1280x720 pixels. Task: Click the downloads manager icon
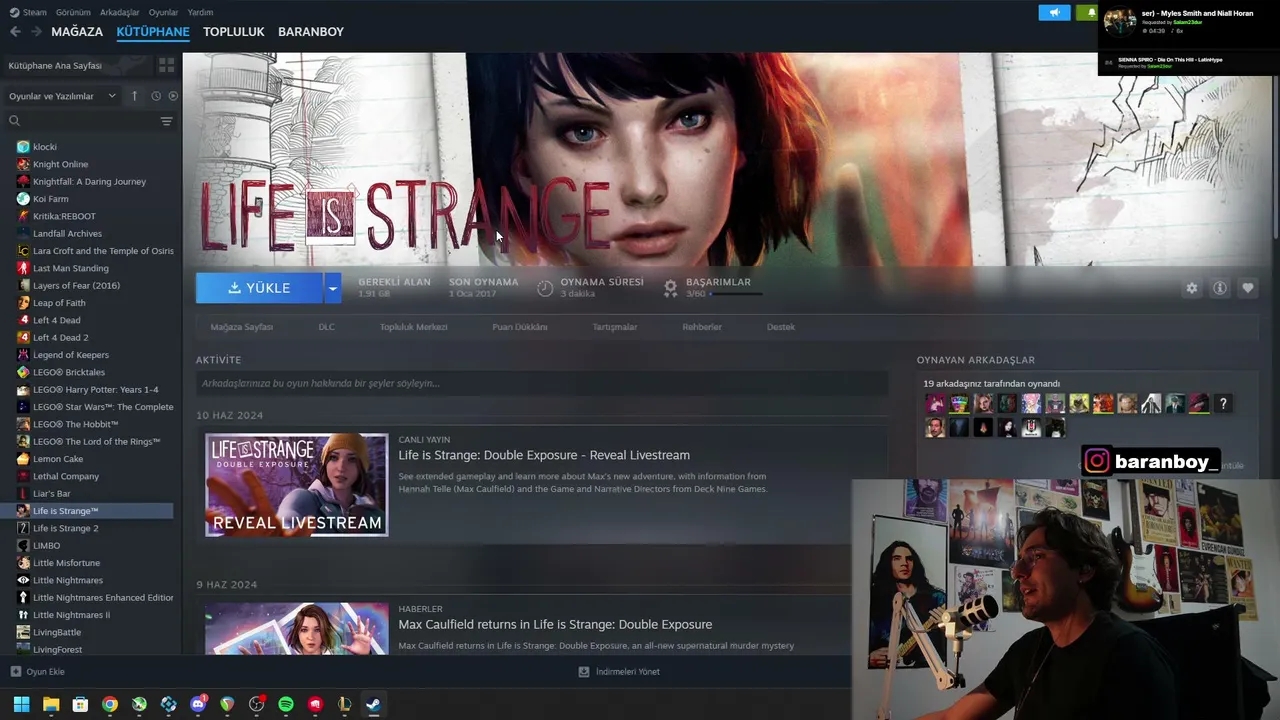click(x=584, y=672)
